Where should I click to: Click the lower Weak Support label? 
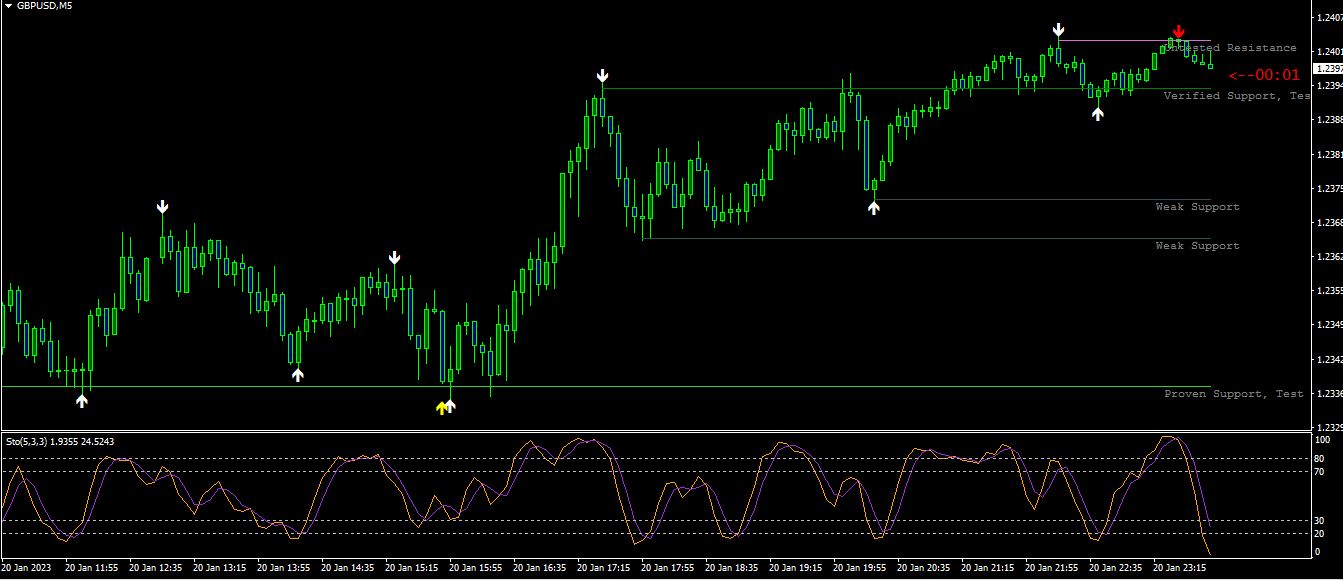pyautogui.click(x=1197, y=246)
